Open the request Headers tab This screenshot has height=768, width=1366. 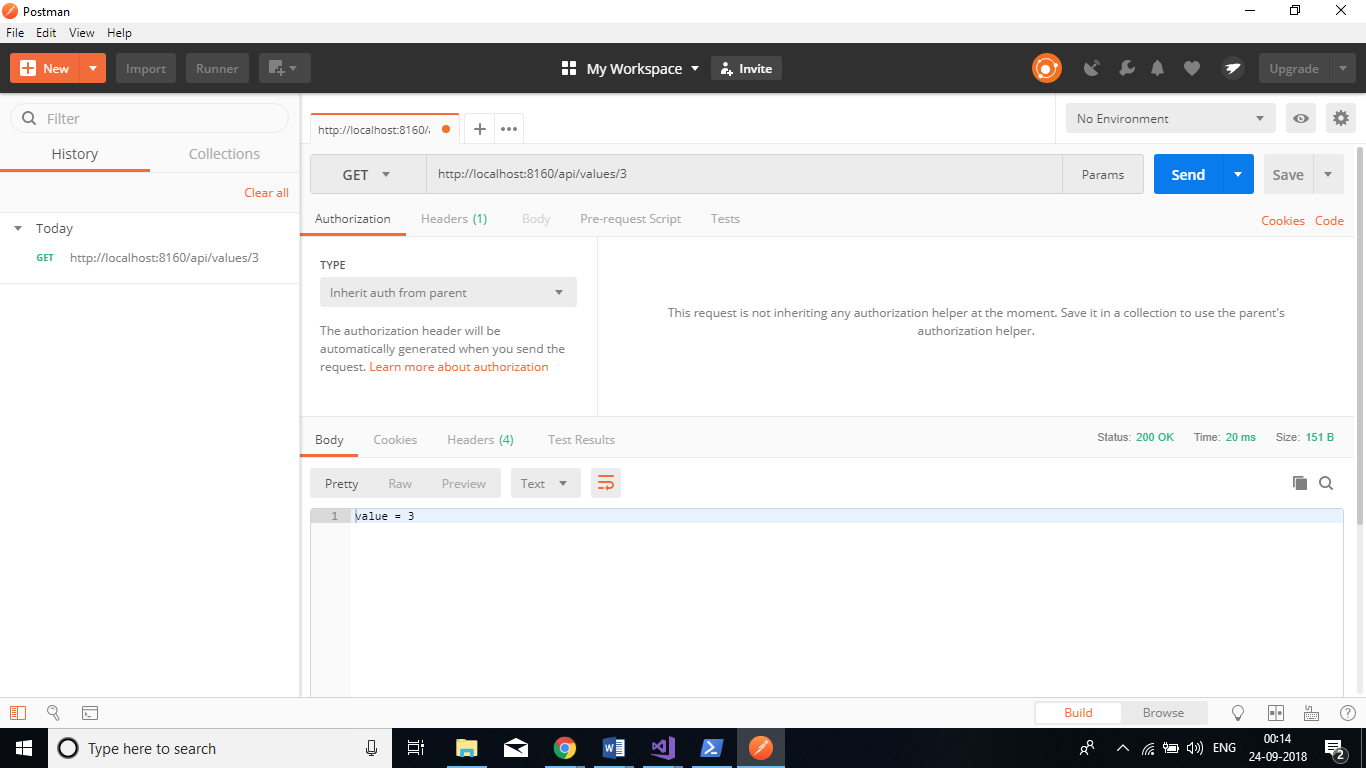(x=453, y=218)
